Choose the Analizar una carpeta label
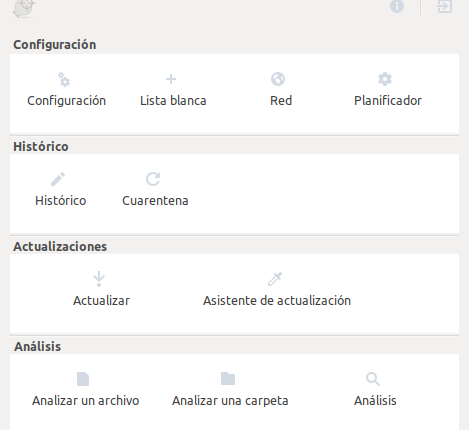 230,401
